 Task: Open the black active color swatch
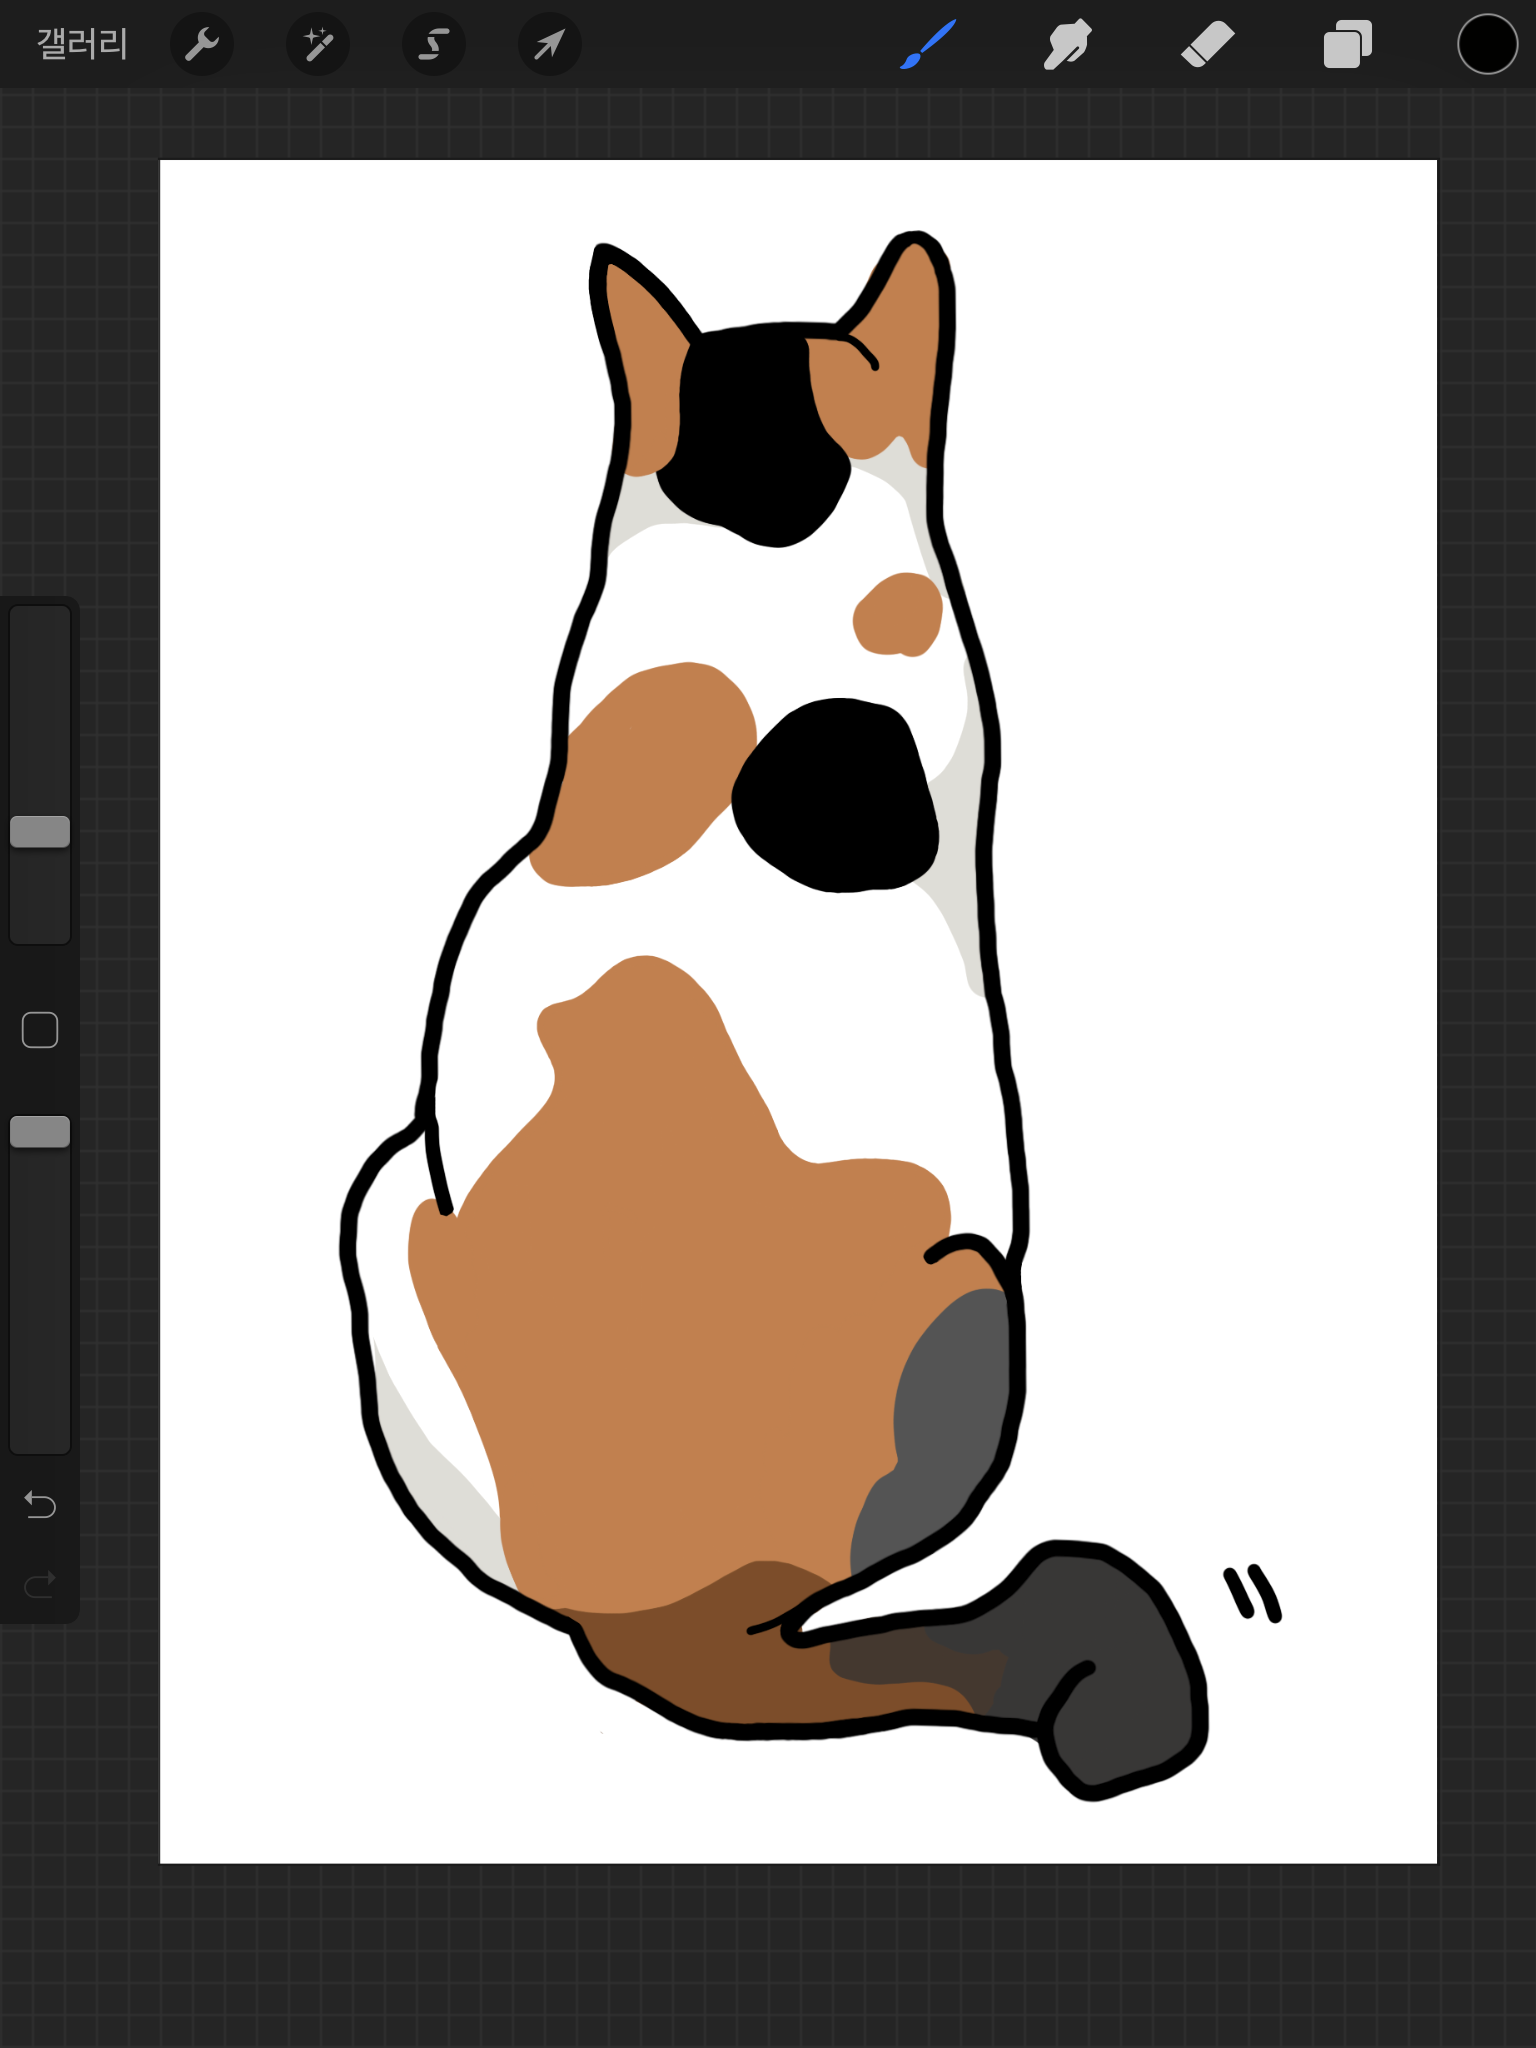point(1488,45)
